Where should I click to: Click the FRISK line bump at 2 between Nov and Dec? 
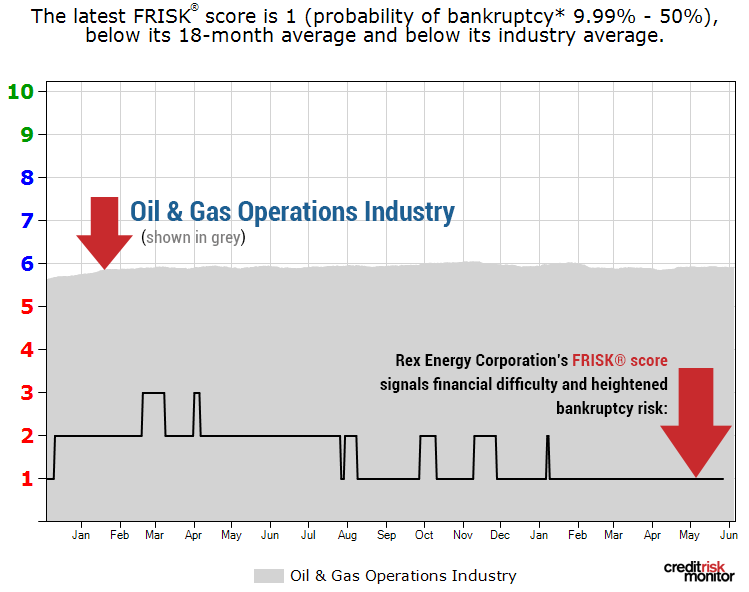point(485,436)
